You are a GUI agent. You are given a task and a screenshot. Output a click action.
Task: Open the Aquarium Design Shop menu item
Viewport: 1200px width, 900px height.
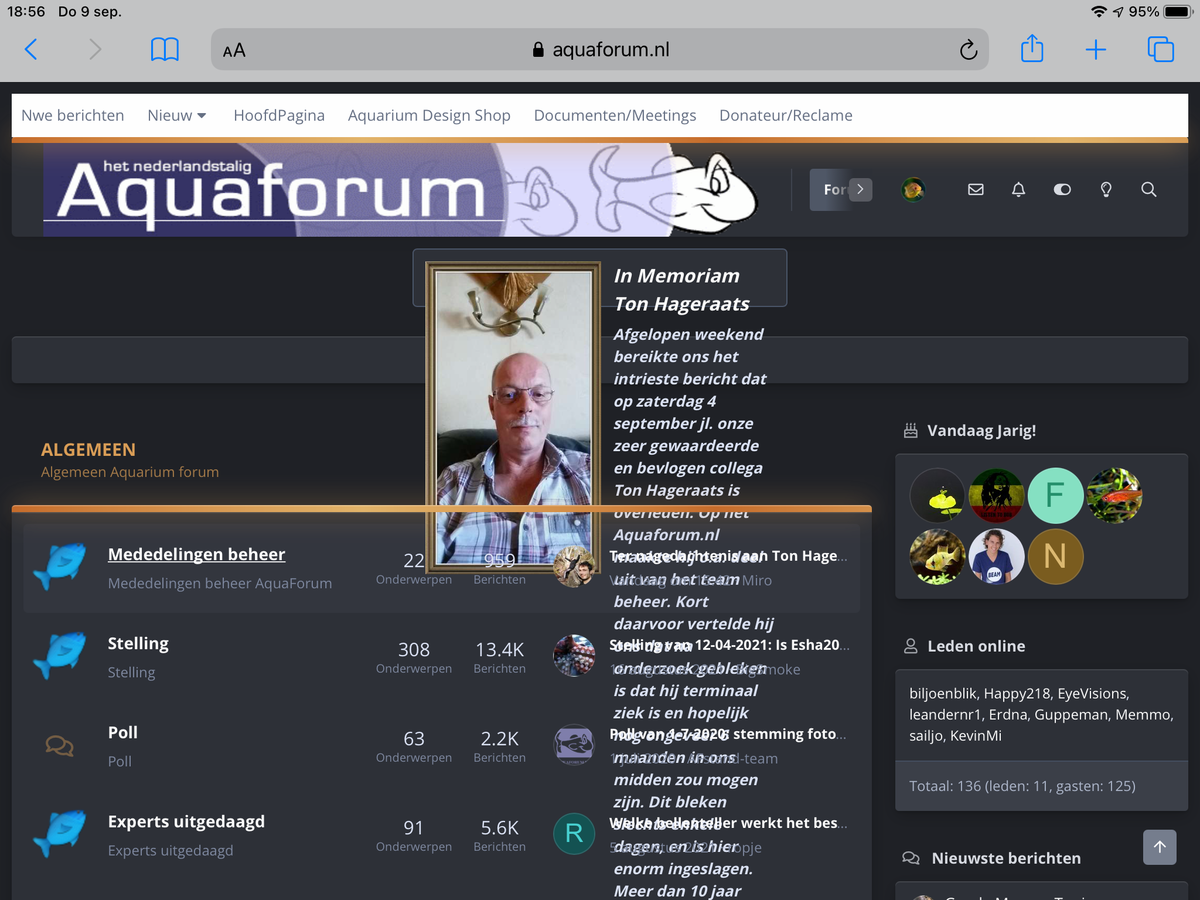(x=429, y=115)
